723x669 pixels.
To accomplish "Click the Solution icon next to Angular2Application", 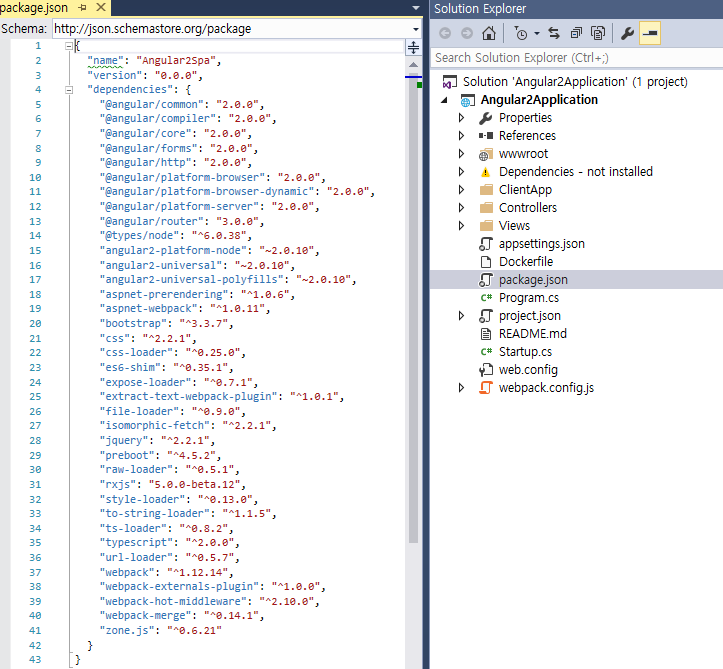I will click(x=449, y=82).
